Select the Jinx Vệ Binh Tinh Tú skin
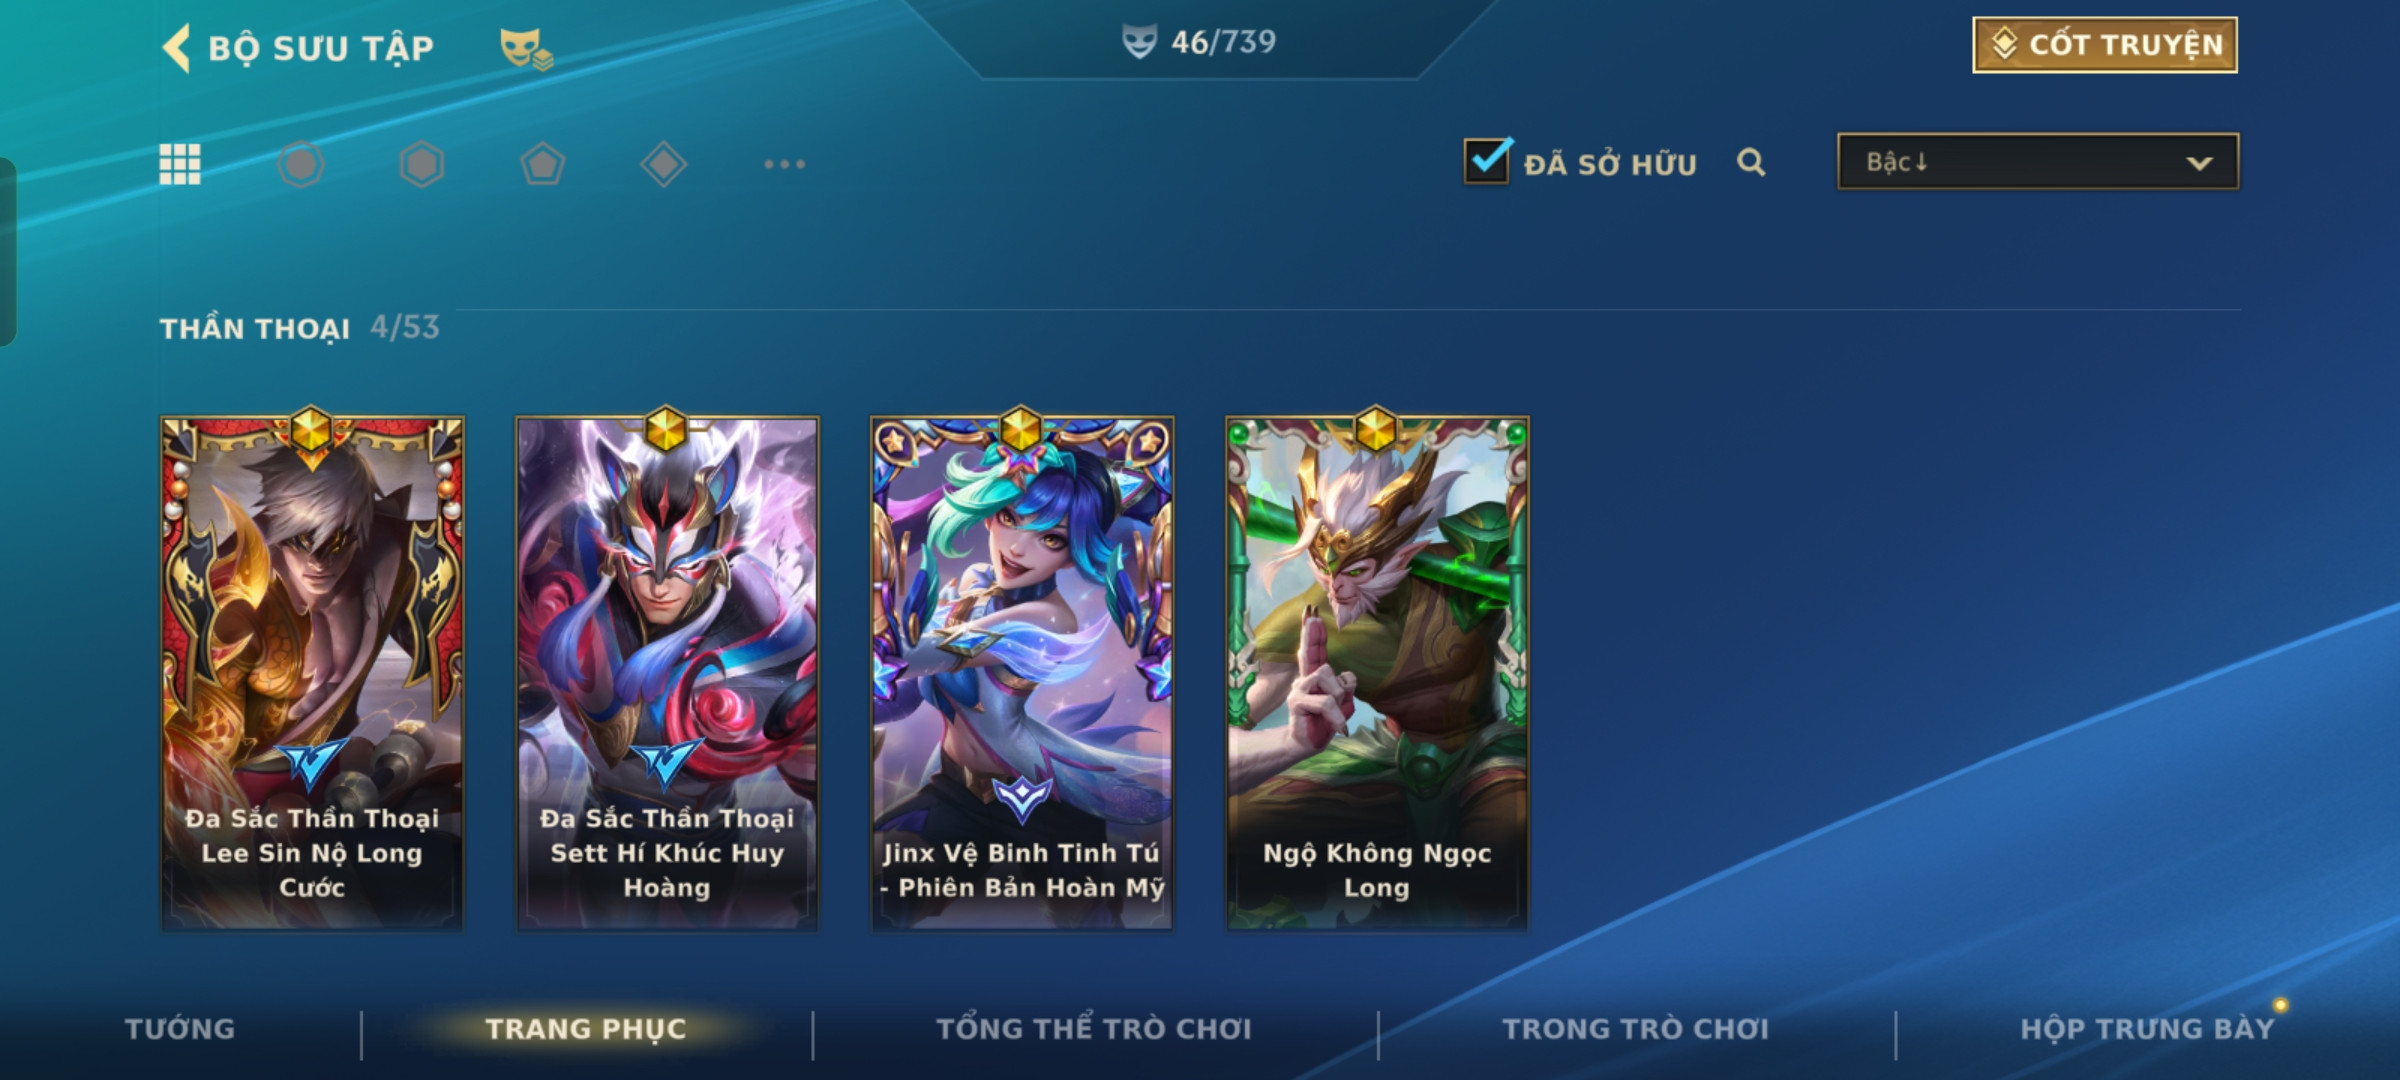2400x1080 pixels. (1022, 674)
